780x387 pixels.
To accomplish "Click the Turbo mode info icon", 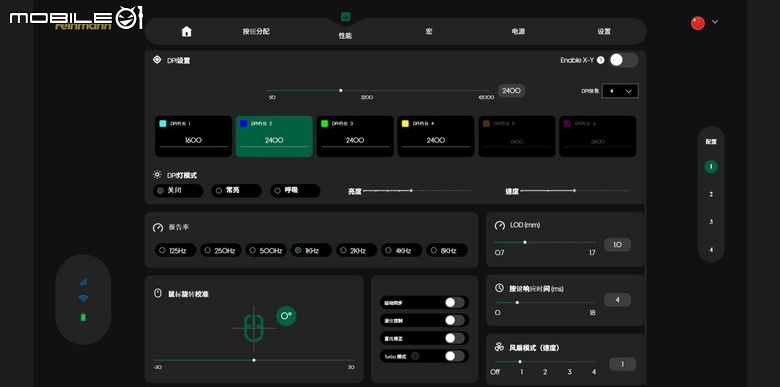I will [415, 356].
